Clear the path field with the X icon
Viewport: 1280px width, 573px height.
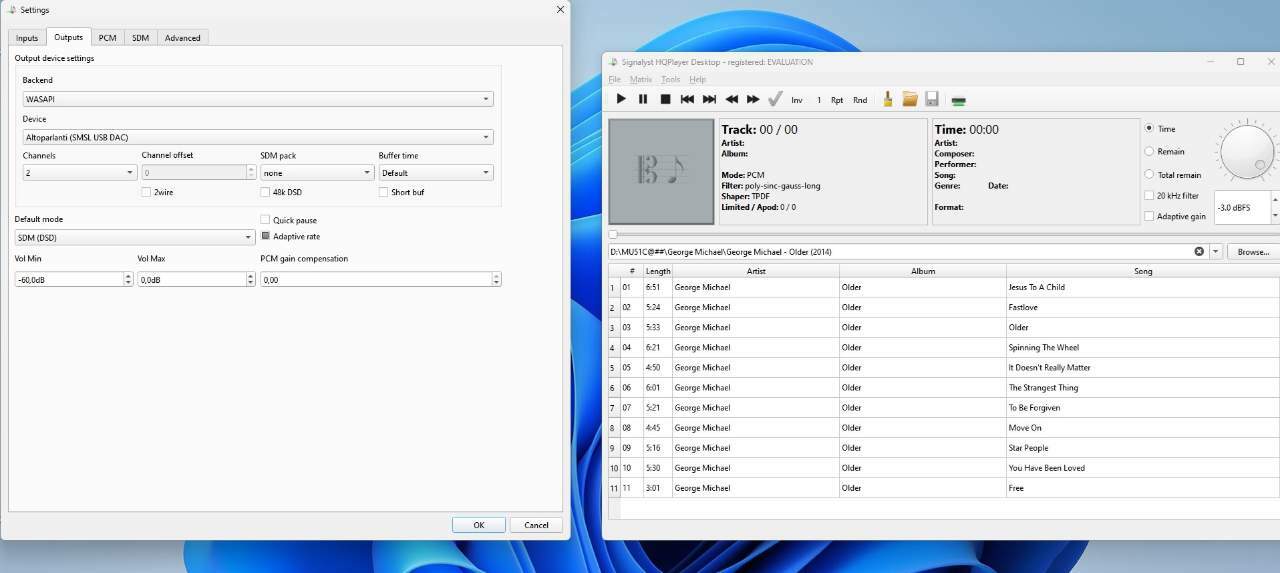click(x=1199, y=251)
